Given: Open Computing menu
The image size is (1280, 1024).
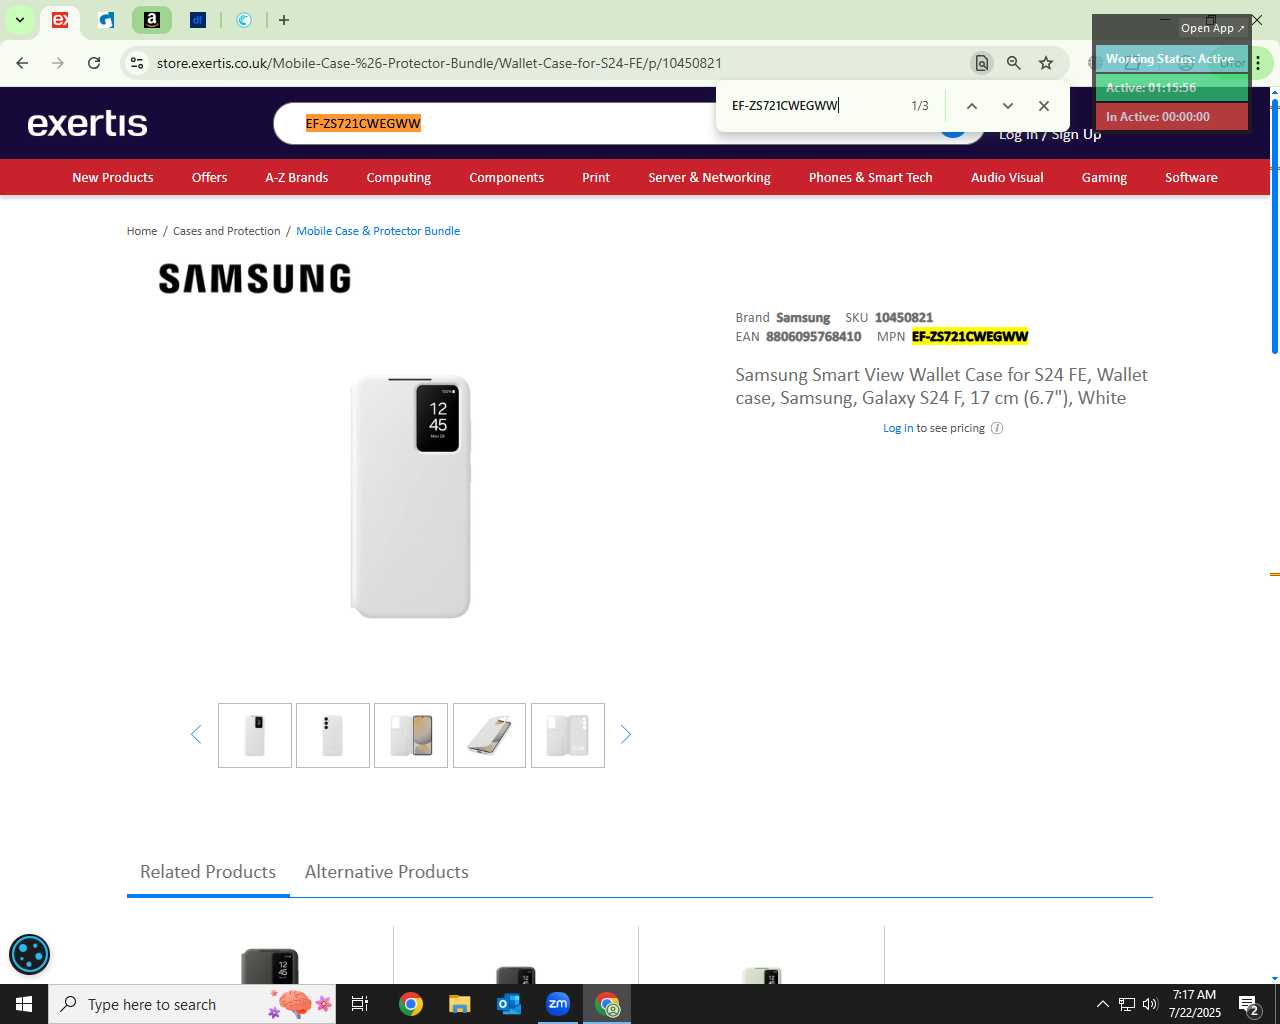Looking at the screenshot, I should [x=398, y=177].
